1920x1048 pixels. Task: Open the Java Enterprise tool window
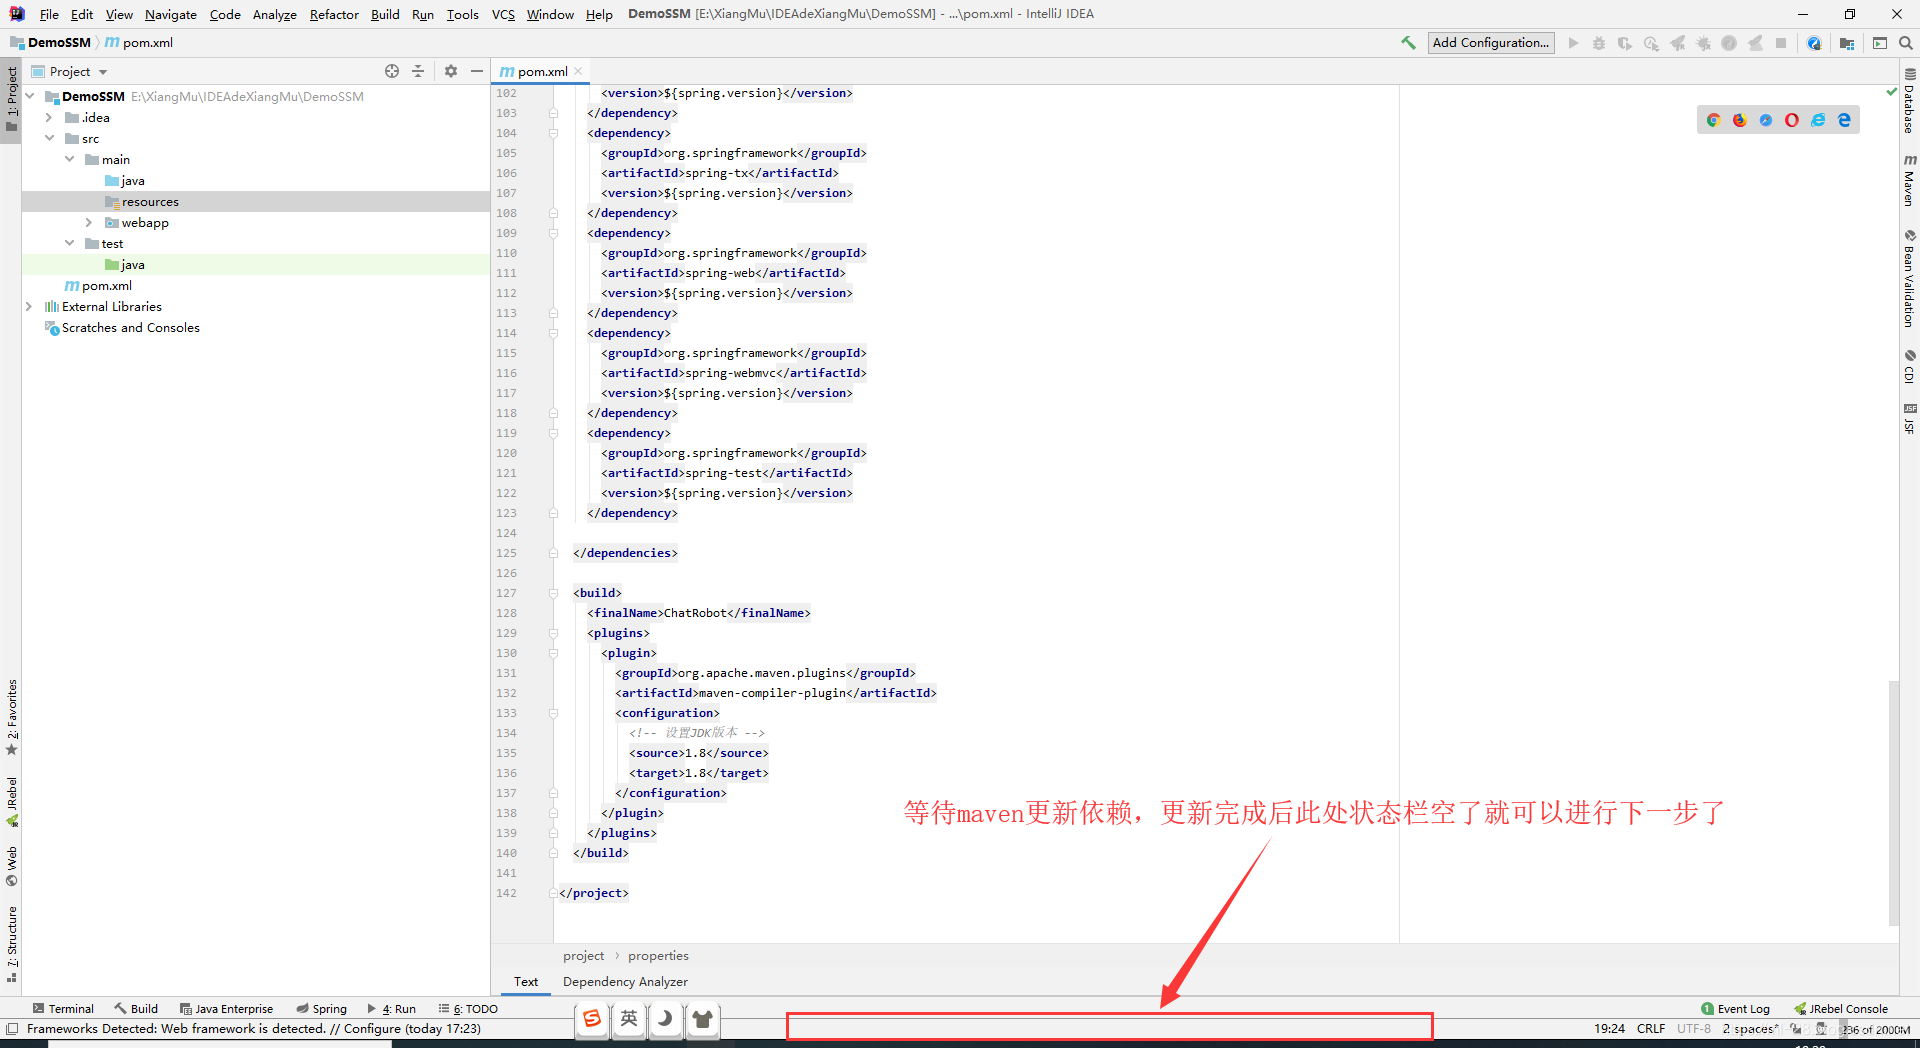[x=226, y=1009]
